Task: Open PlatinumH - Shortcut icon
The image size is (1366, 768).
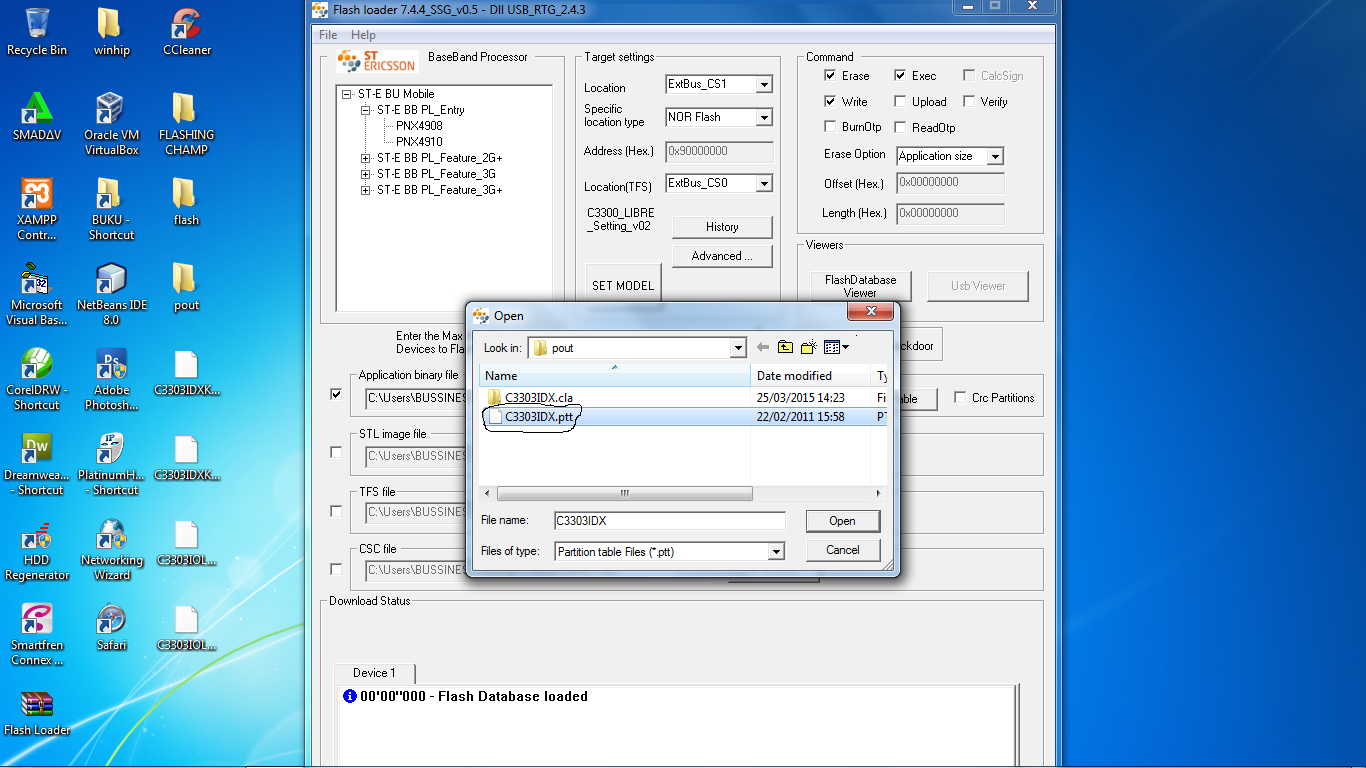Action: point(111,464)
